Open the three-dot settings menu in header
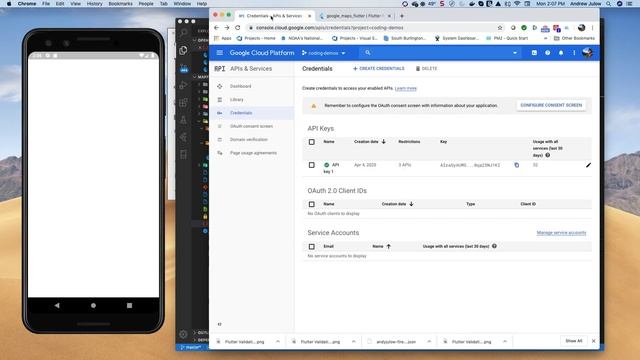This screenshot has height=360, width=640. click(x=574, y=53)
